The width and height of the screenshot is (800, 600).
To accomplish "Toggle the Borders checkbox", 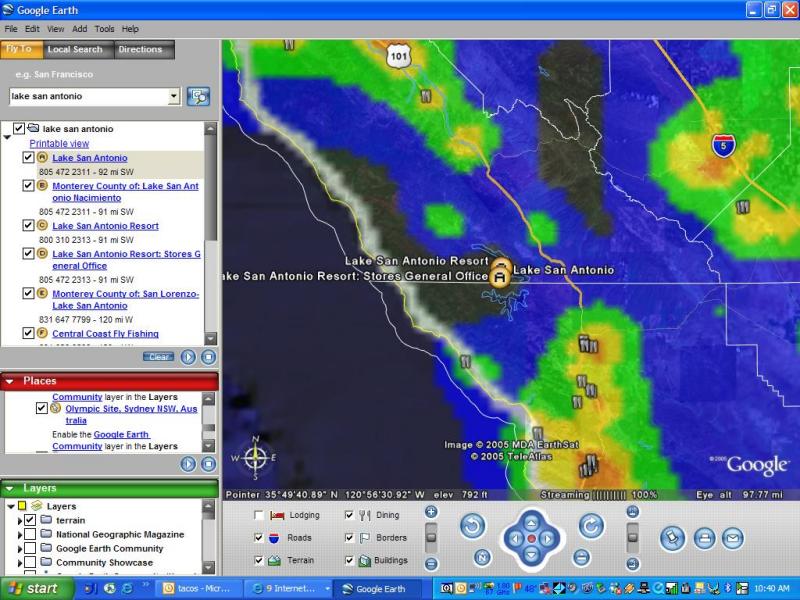I will (x=349, y=538).
